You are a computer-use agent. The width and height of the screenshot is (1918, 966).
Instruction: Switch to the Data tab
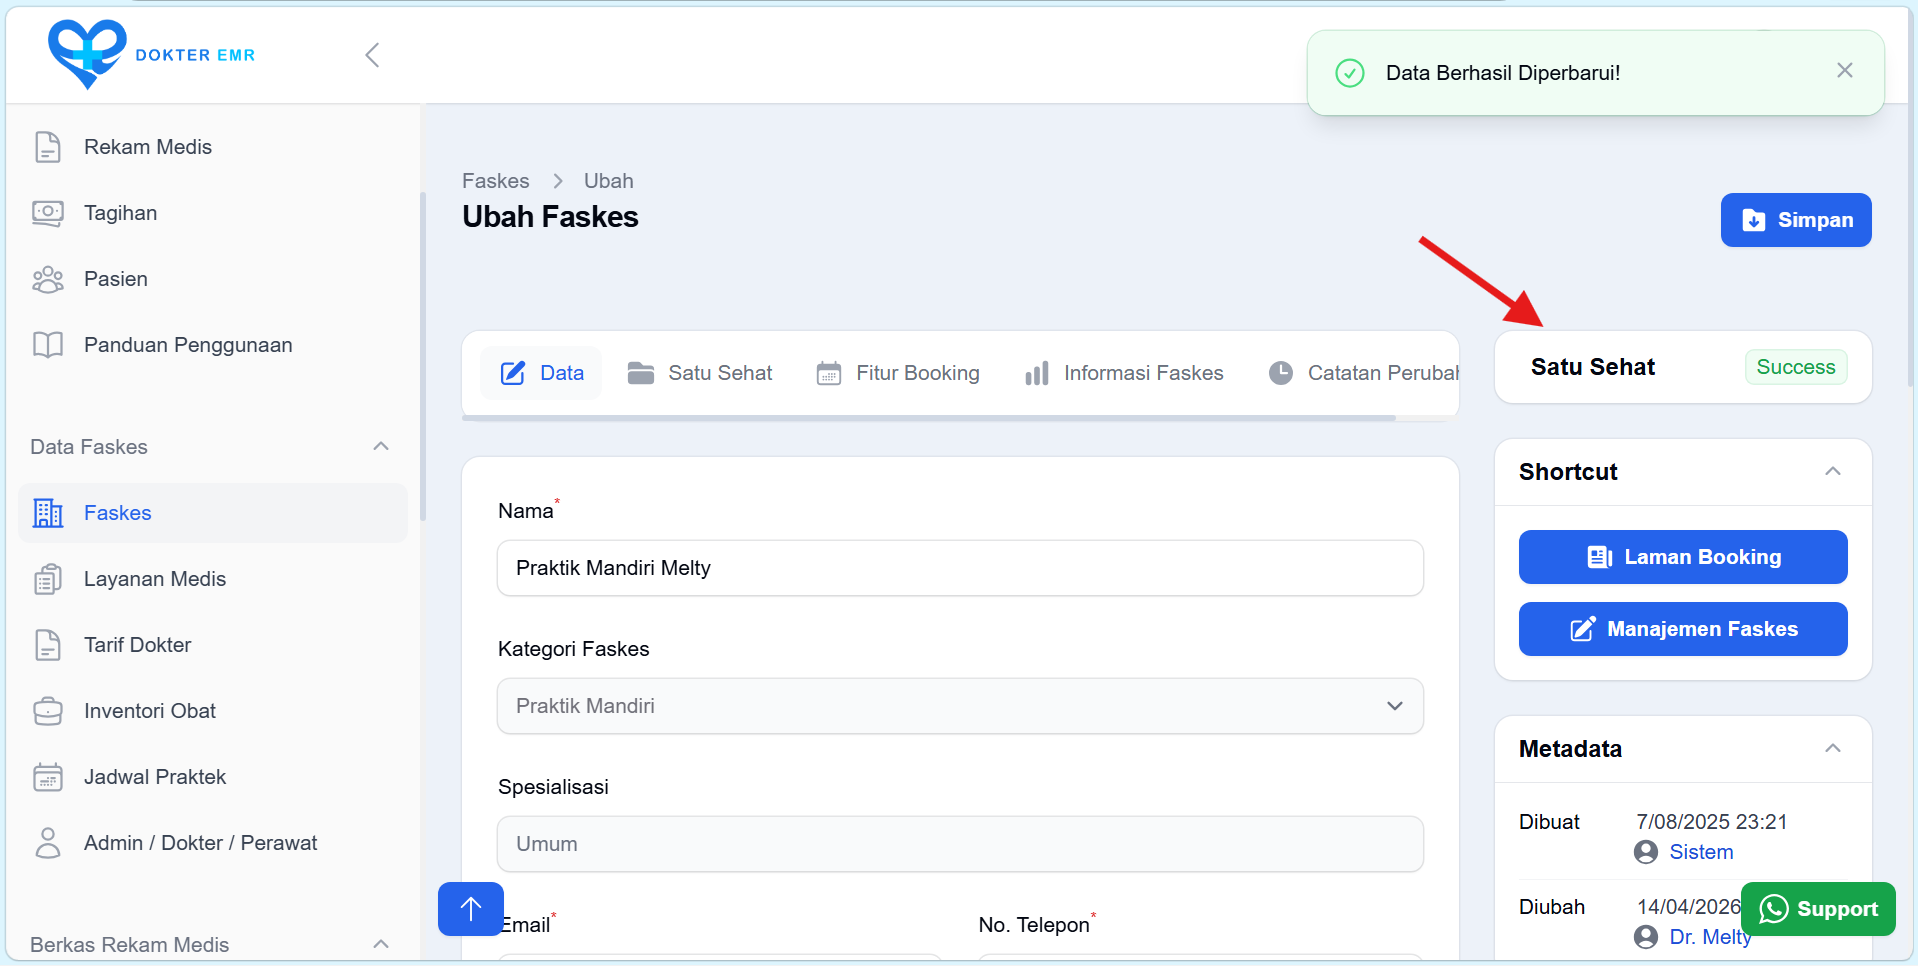[x=541, y=373]
